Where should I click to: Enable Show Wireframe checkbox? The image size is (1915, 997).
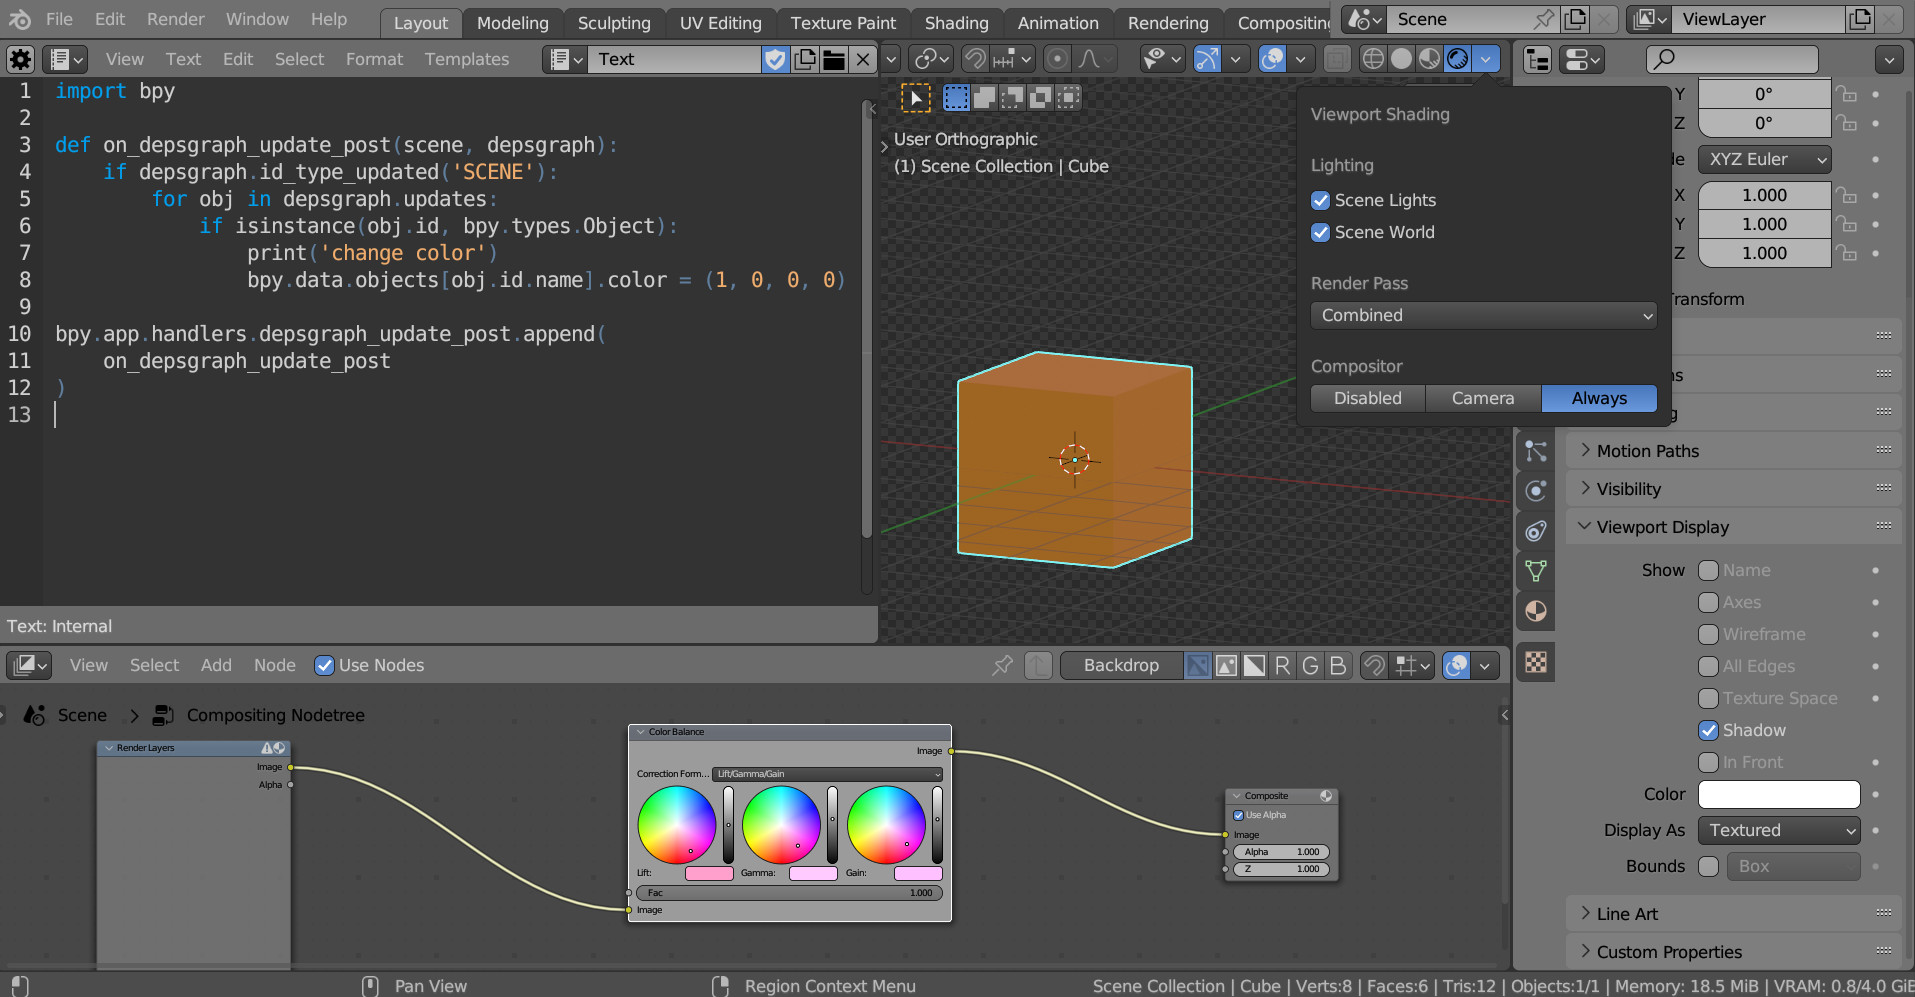click(x=1708, y=634)
